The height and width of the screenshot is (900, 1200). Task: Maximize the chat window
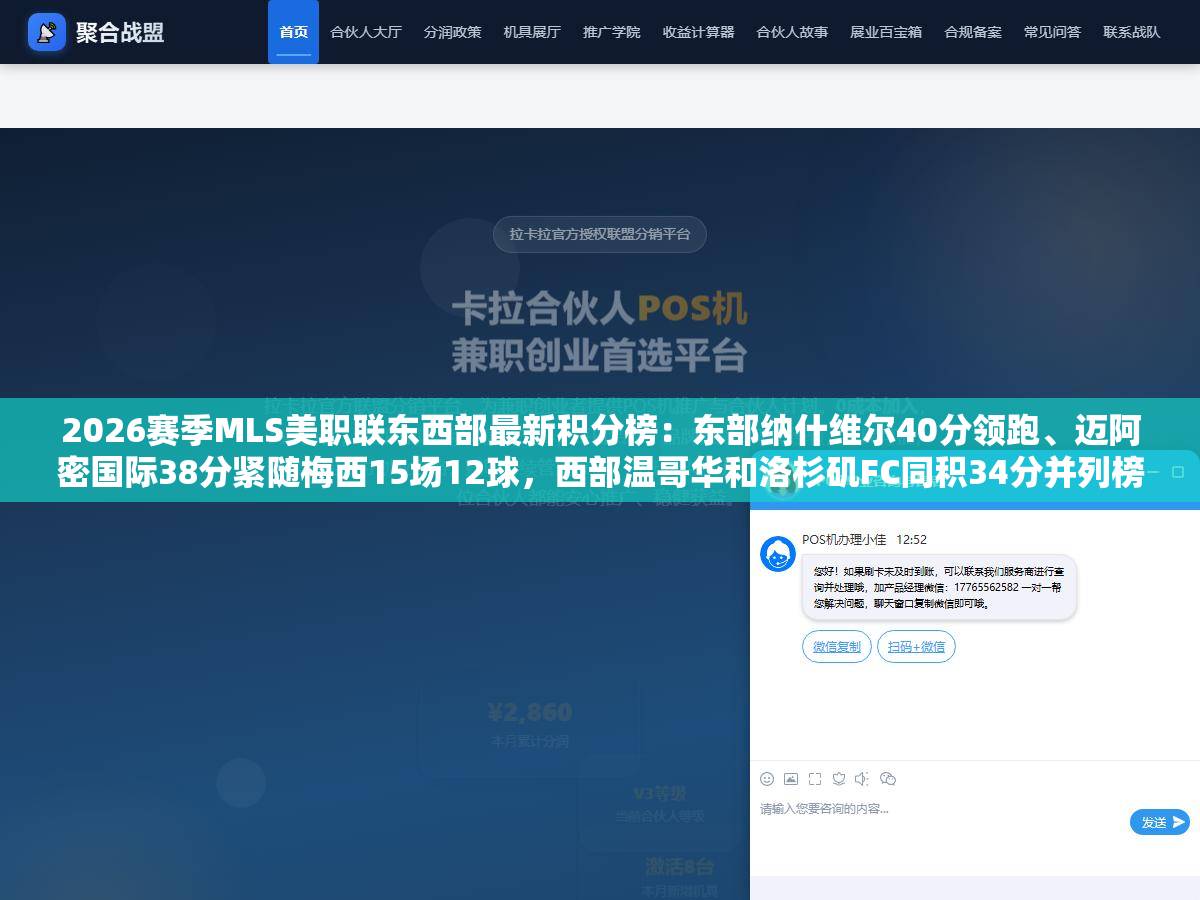(x=1178, y=471)
